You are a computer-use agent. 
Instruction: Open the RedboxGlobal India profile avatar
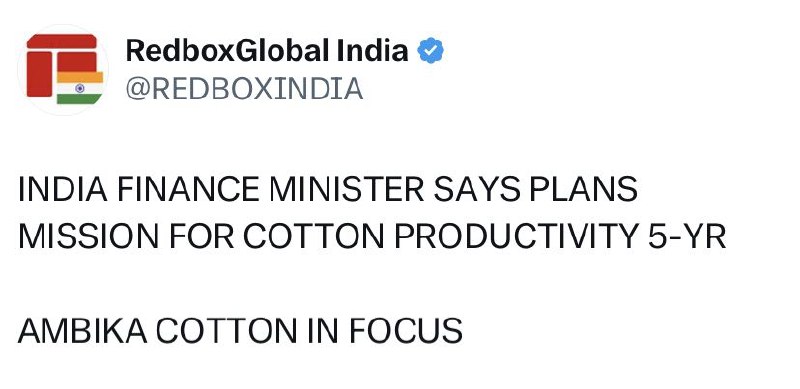(63, 69)
